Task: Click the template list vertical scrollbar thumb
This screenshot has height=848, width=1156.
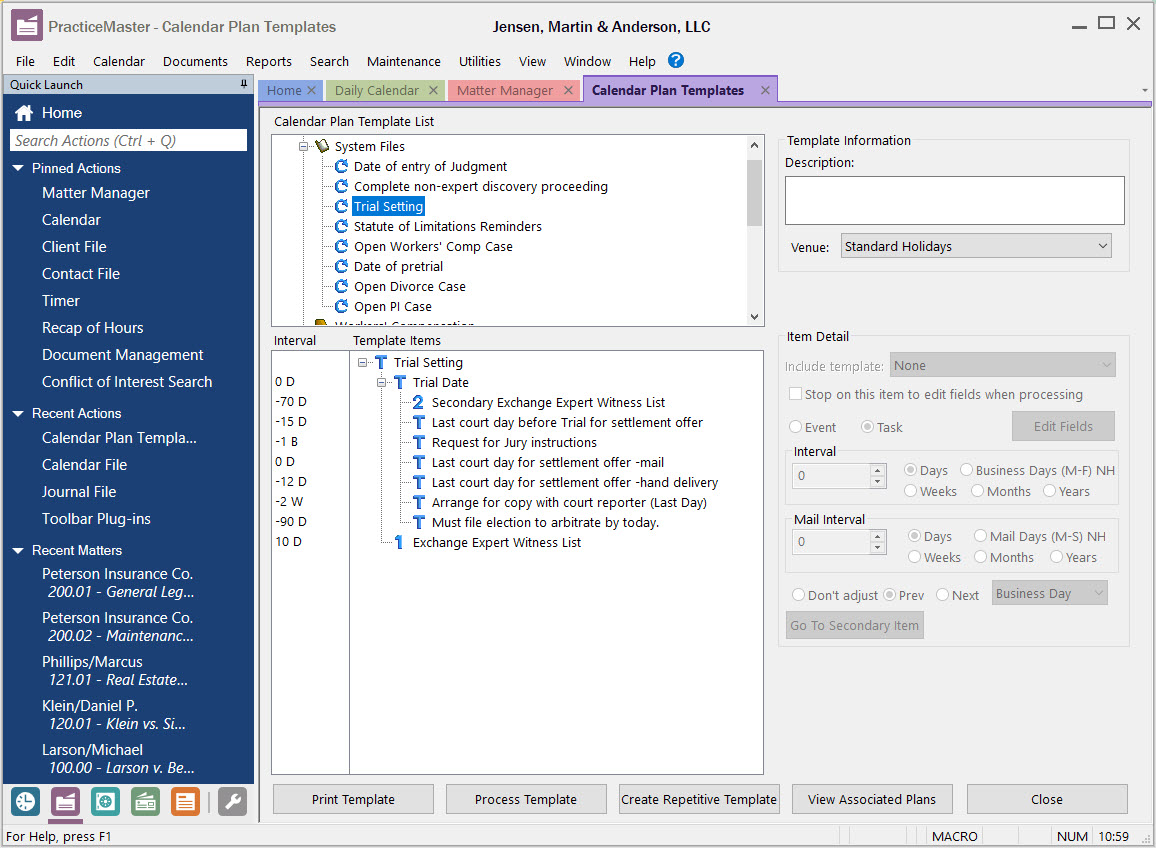Action: [x=753, y=193]
